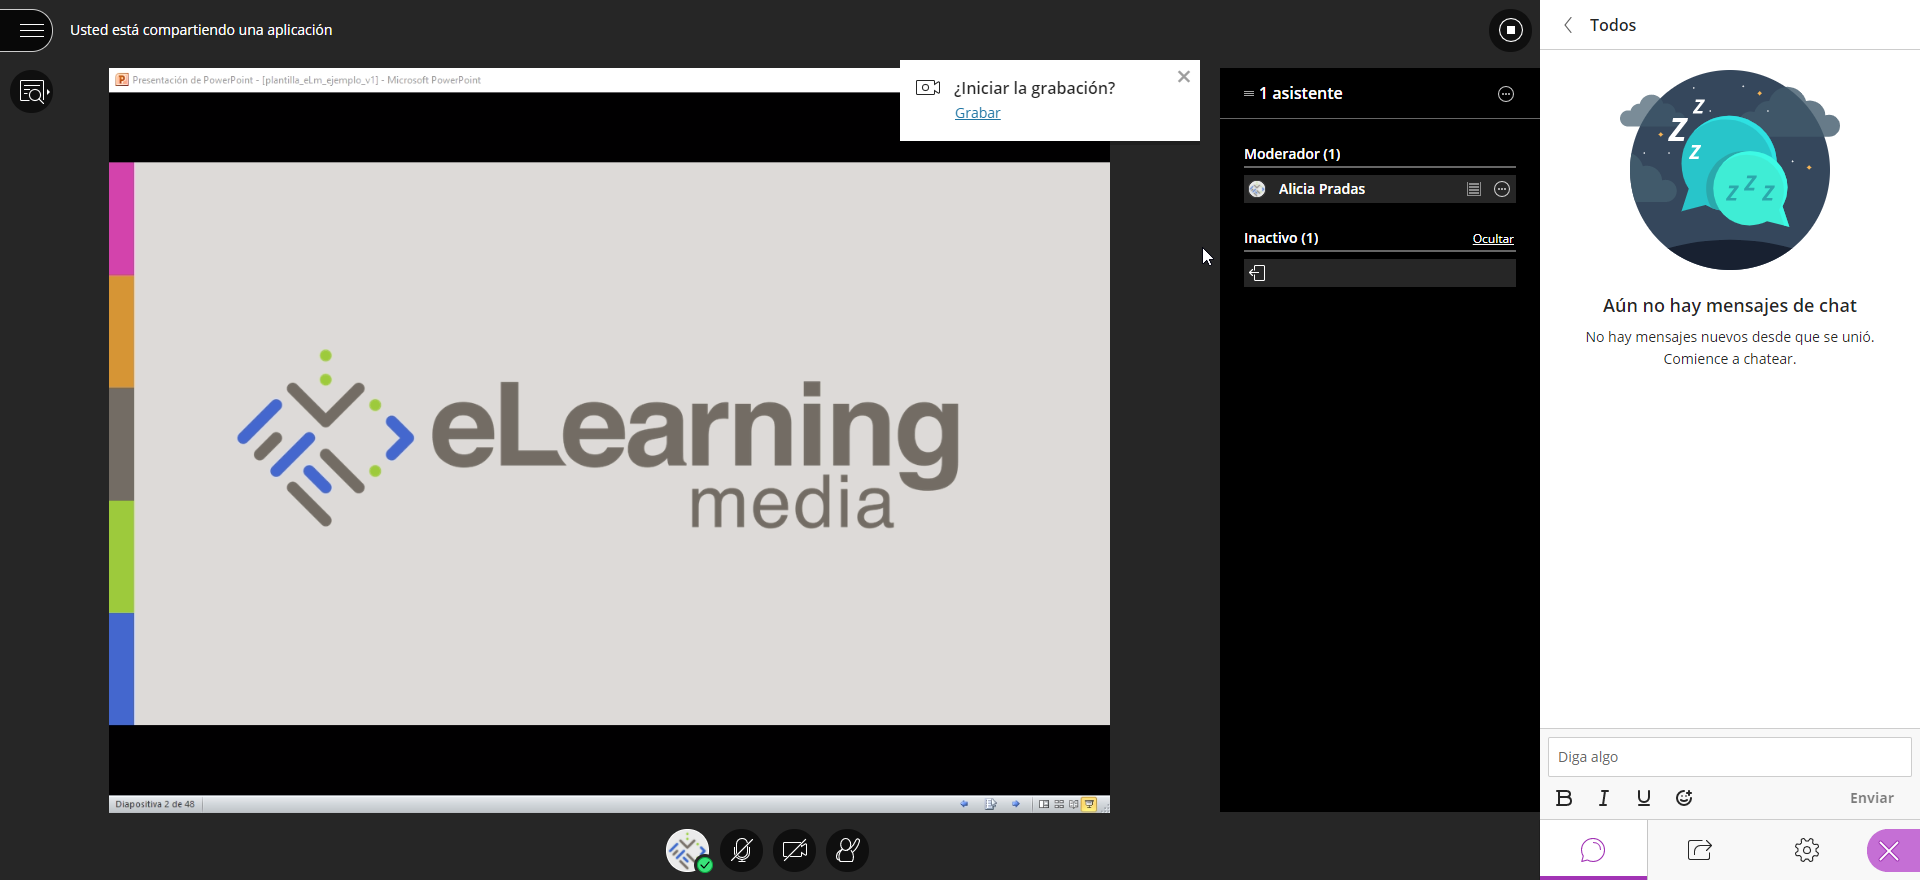Focus the Diga algo chat input
The image size is (1920, 880).
pos(1729,757)
